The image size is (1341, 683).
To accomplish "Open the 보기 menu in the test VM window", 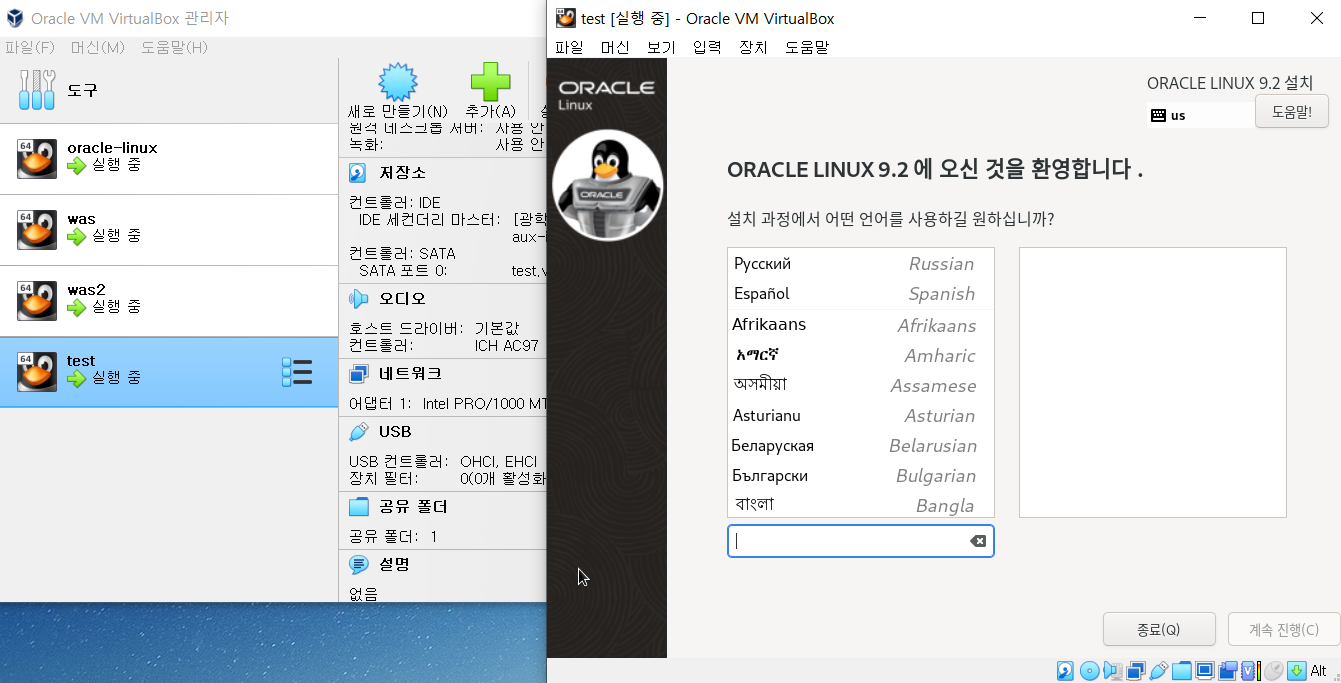I will [x=661, y=47].
